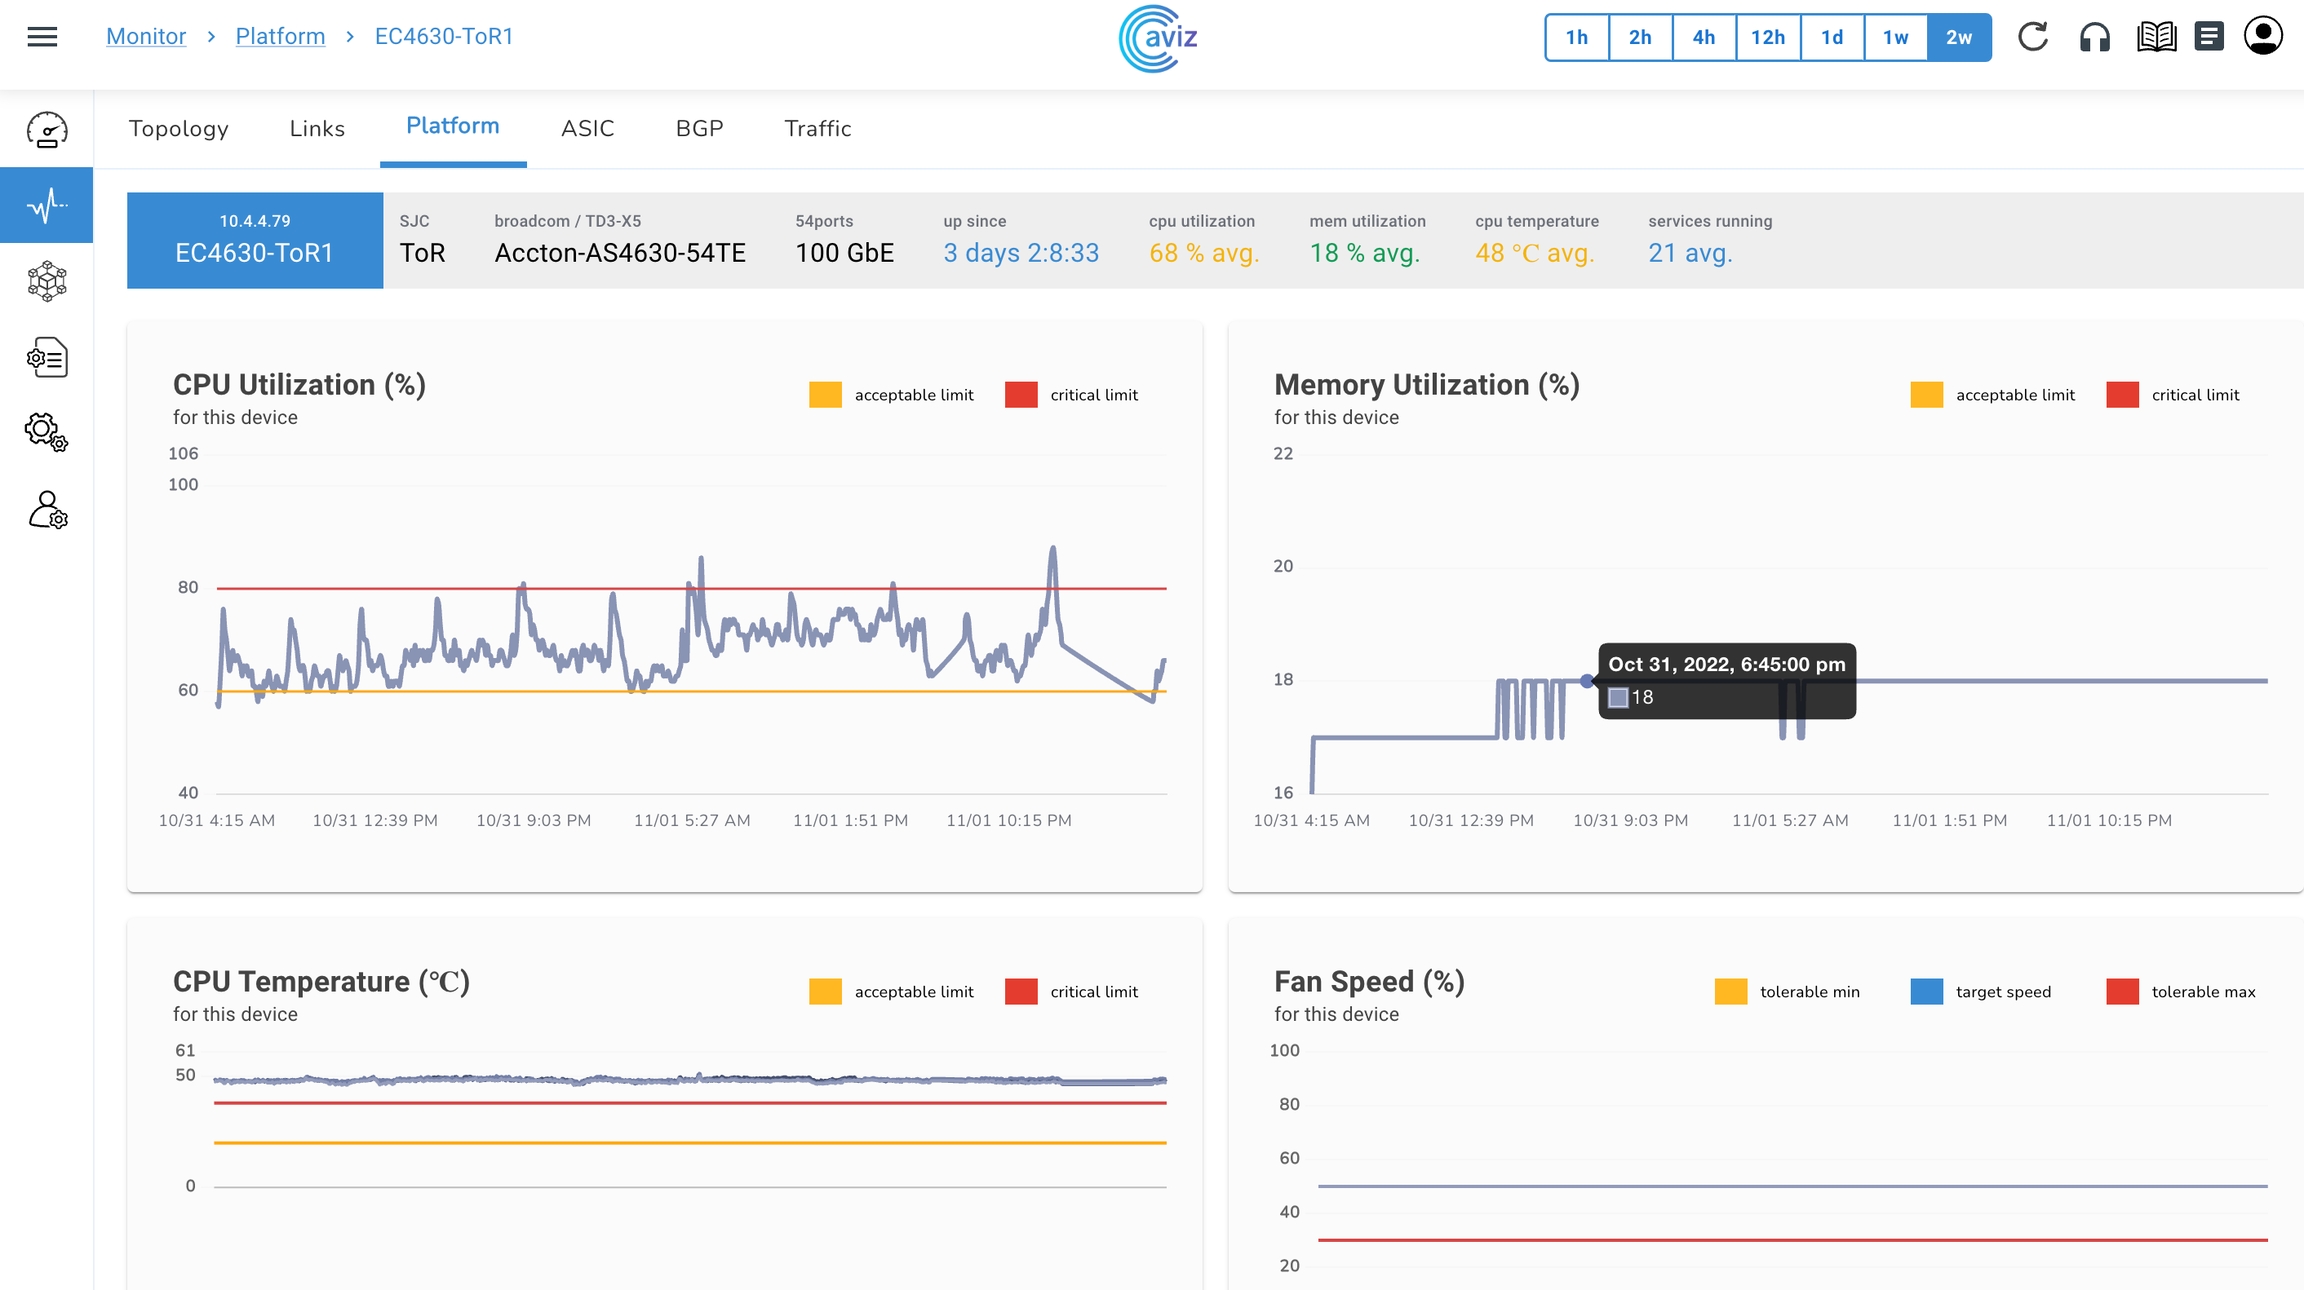2304x1290 pixels.
Task: Switch to the Topology tab
Action: [178, 128]
